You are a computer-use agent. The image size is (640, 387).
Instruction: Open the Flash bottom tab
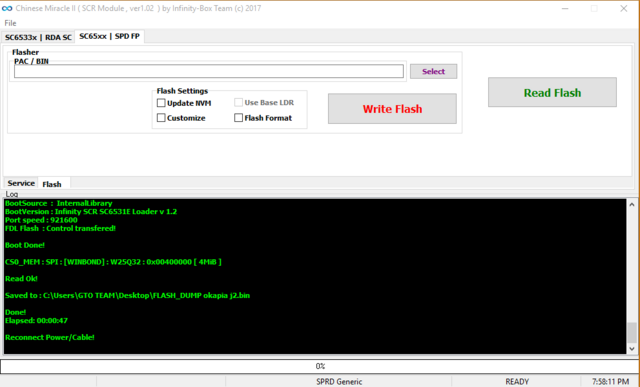pyautogui.click(x=52, y=184)
